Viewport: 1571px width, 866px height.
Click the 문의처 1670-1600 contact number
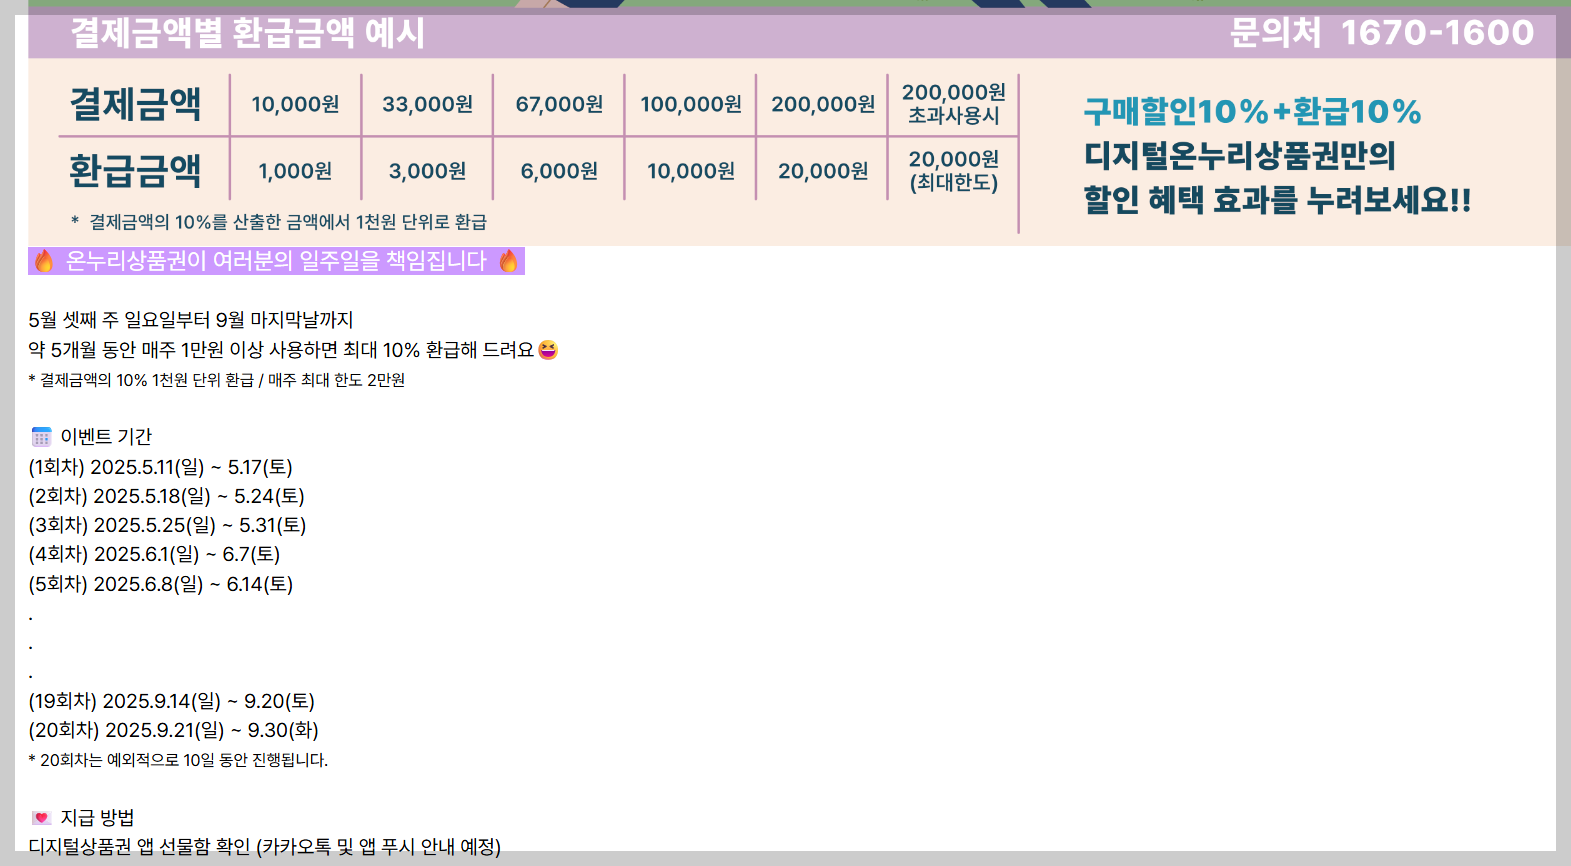pos(1381,33)
